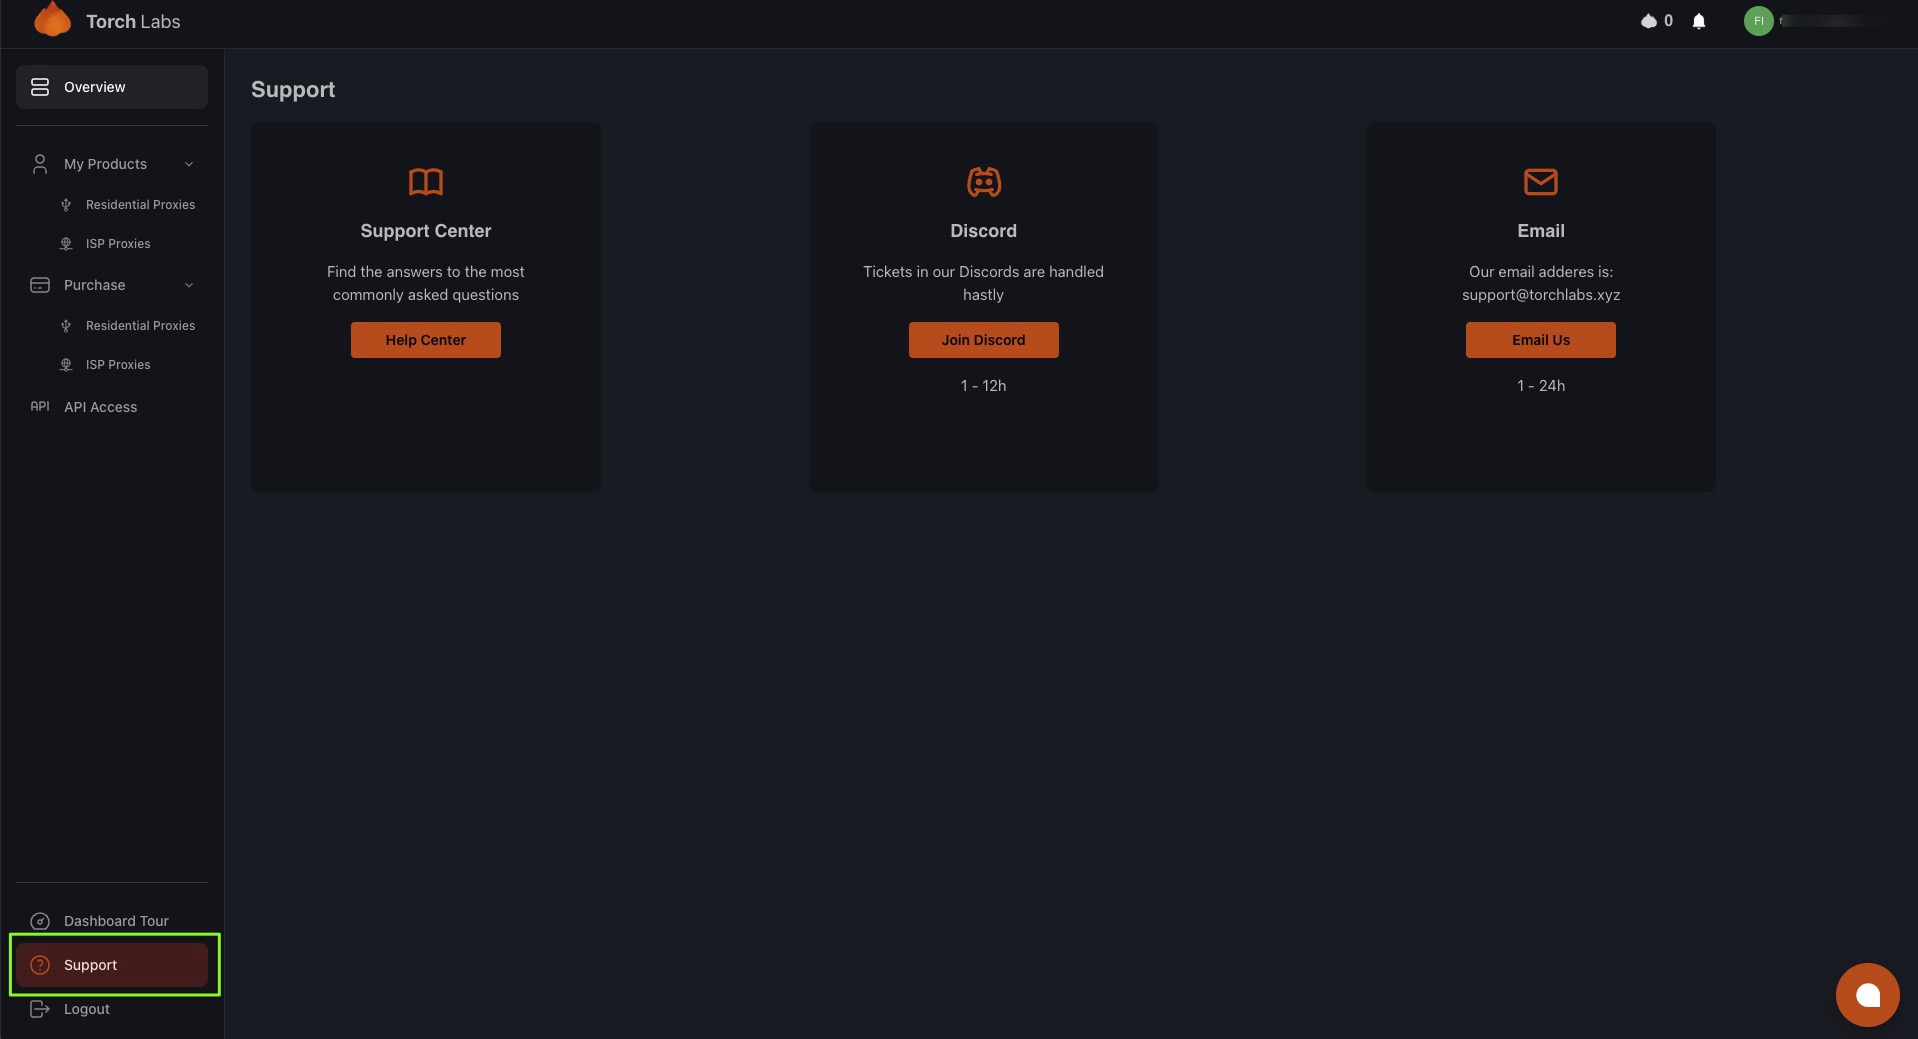Click the green user avatar
Viewport: 1918px width, 1039px height.
(x=1758, y=21)
